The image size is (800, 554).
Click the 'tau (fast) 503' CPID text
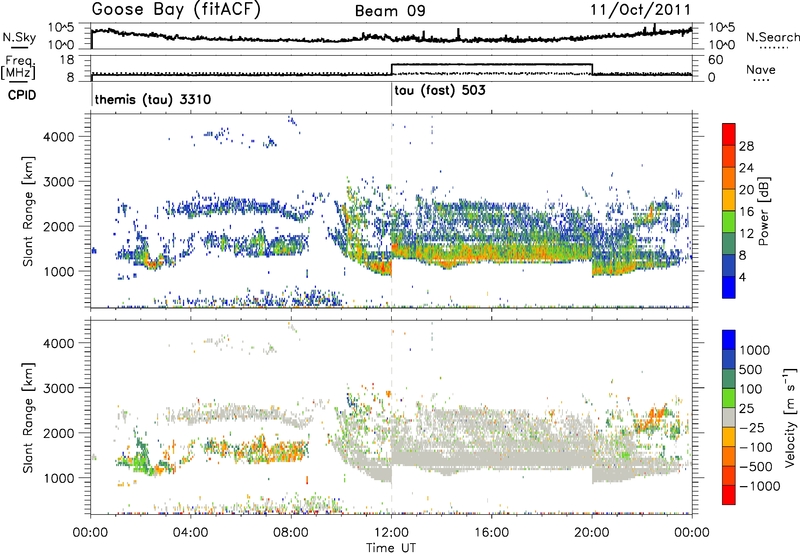click(440, 91)
